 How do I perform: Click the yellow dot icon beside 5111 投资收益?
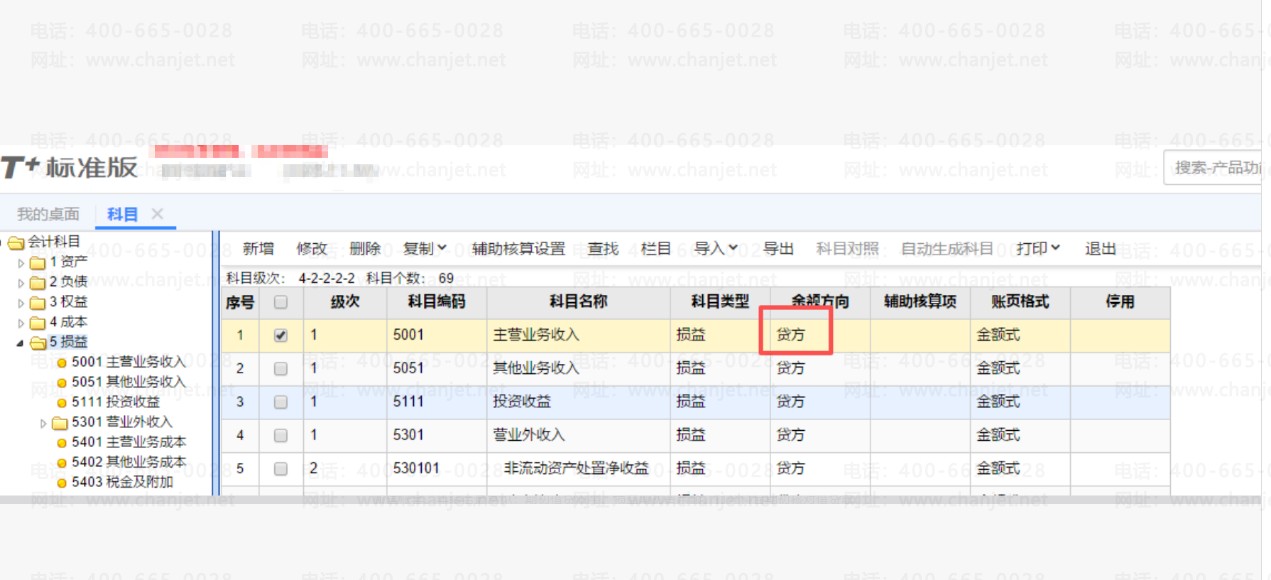[x=62, y=402]
